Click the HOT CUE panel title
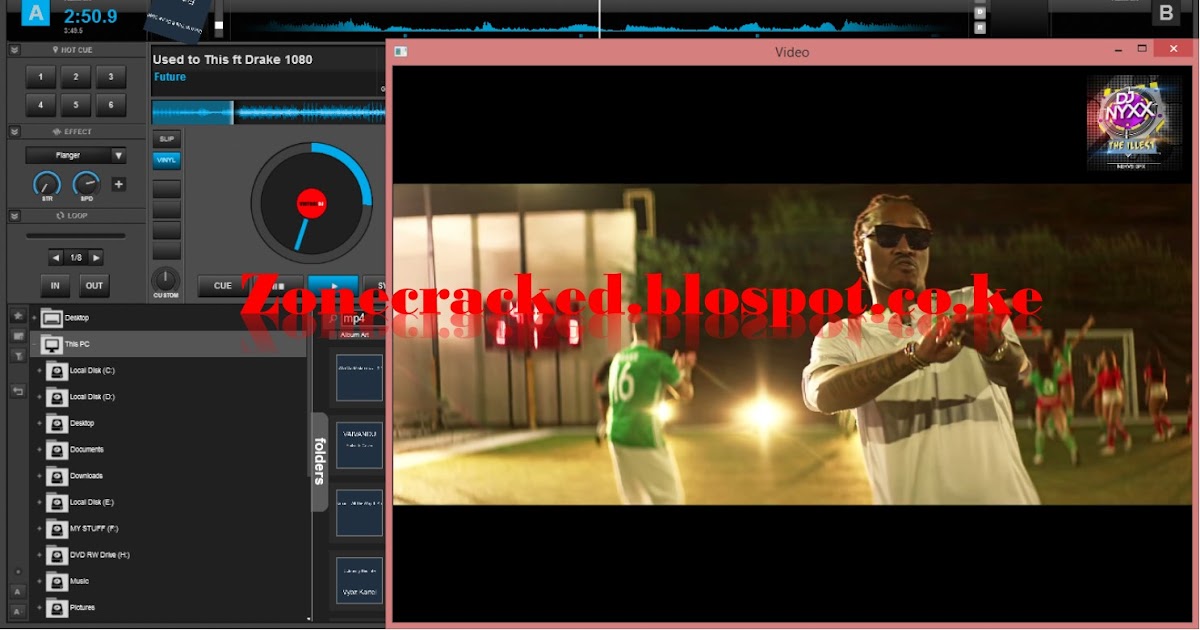 click(76, 49)
